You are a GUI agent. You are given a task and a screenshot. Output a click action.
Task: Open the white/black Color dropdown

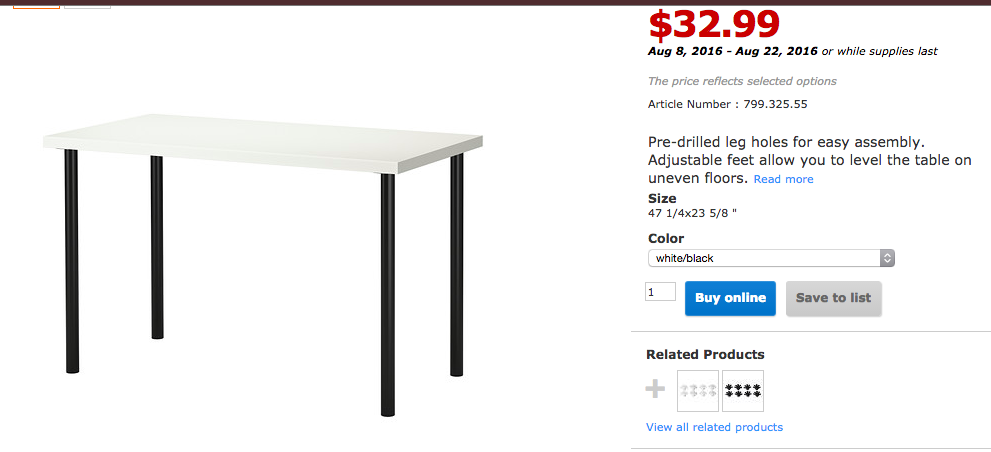tap(771, 258)
